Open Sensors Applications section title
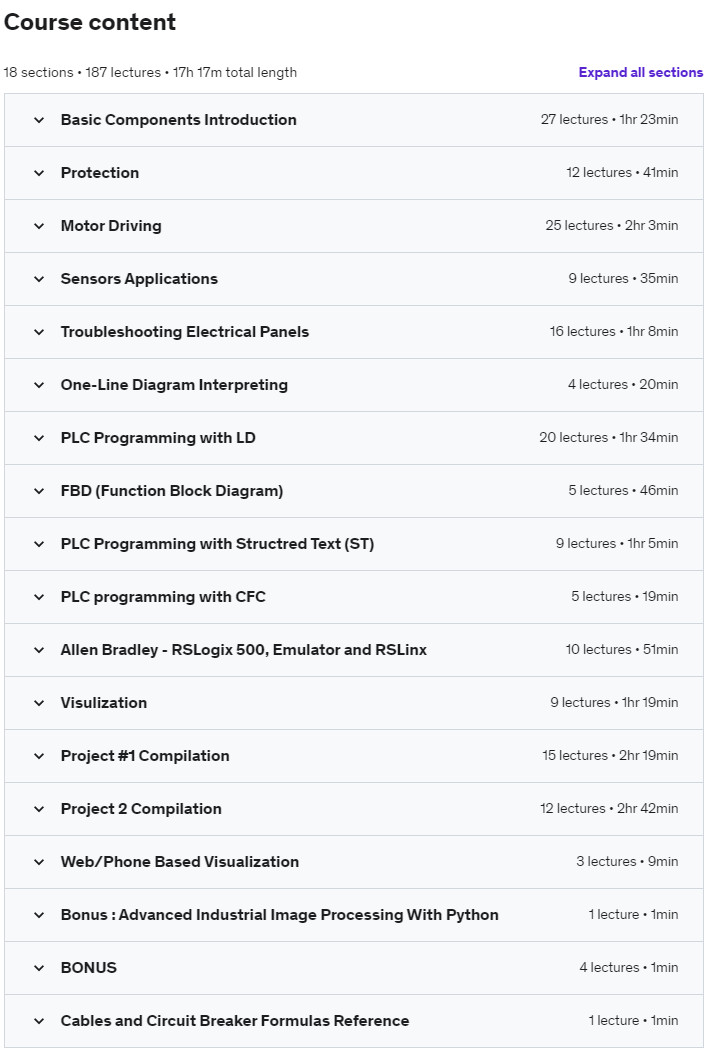Image resolution: width=709 pixels, height=1050 pixels. (139, 279)
